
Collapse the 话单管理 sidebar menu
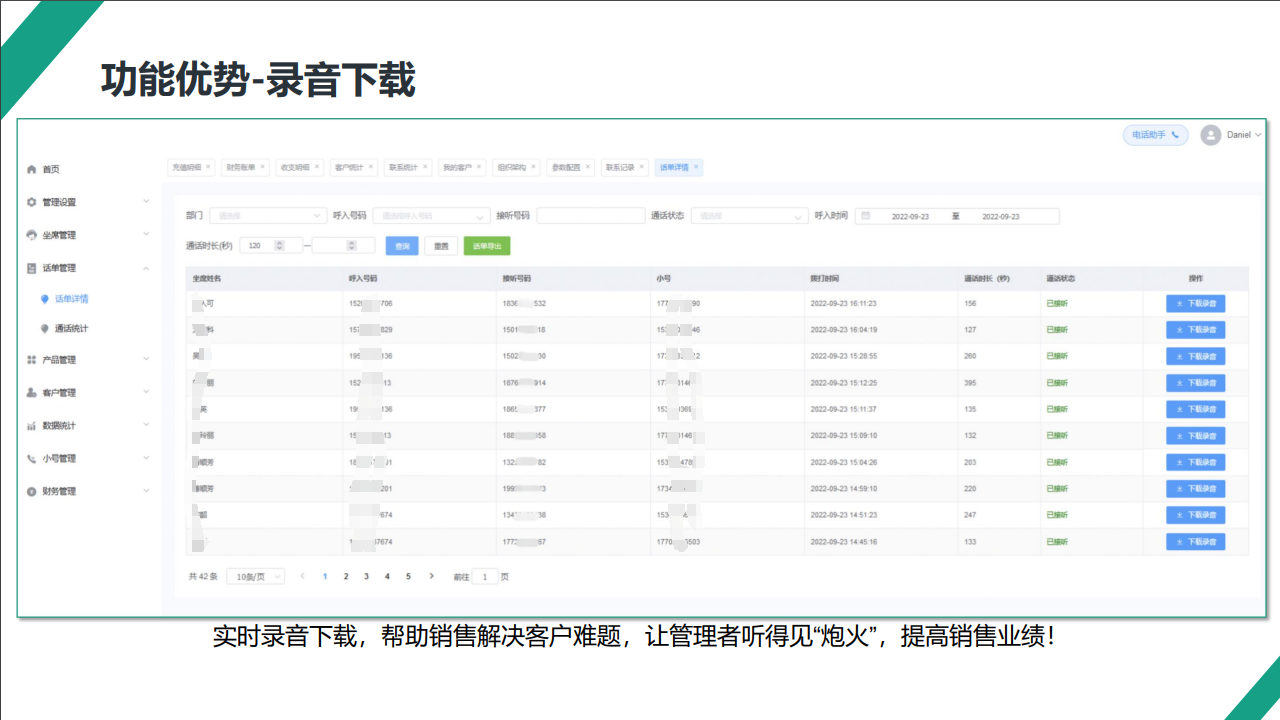click(146, 268)
